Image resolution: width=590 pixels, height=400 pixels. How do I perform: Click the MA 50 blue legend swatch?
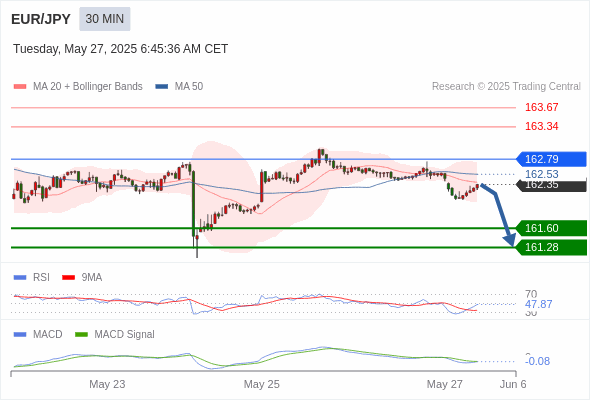(162, 87)
